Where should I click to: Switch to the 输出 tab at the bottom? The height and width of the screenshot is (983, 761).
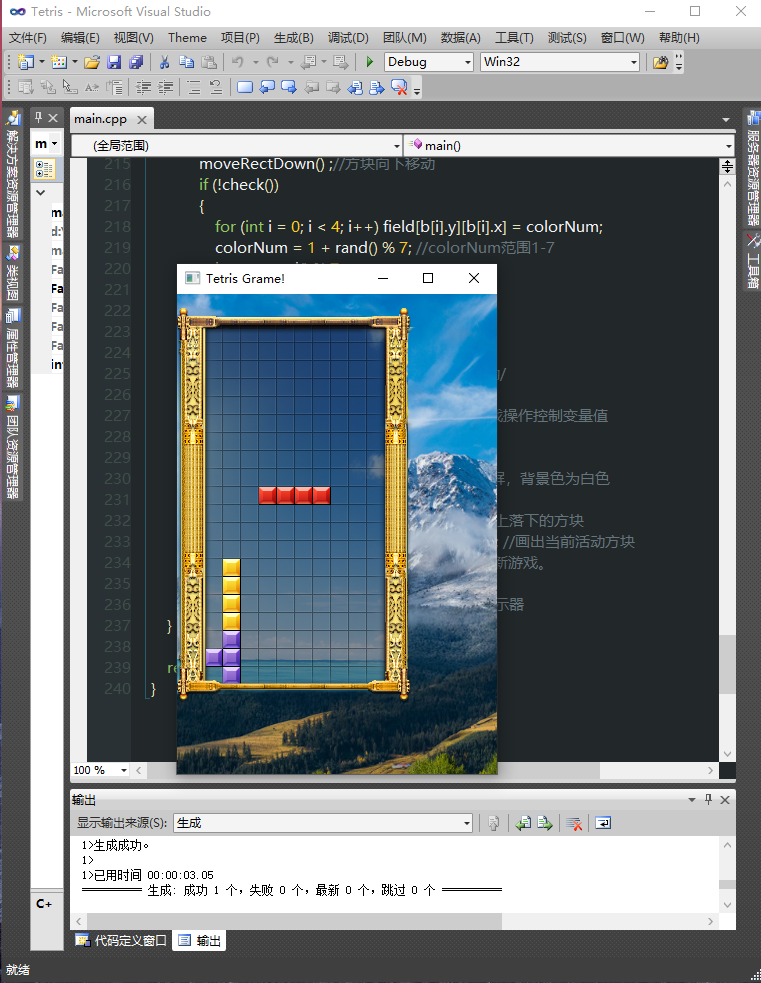199,940
